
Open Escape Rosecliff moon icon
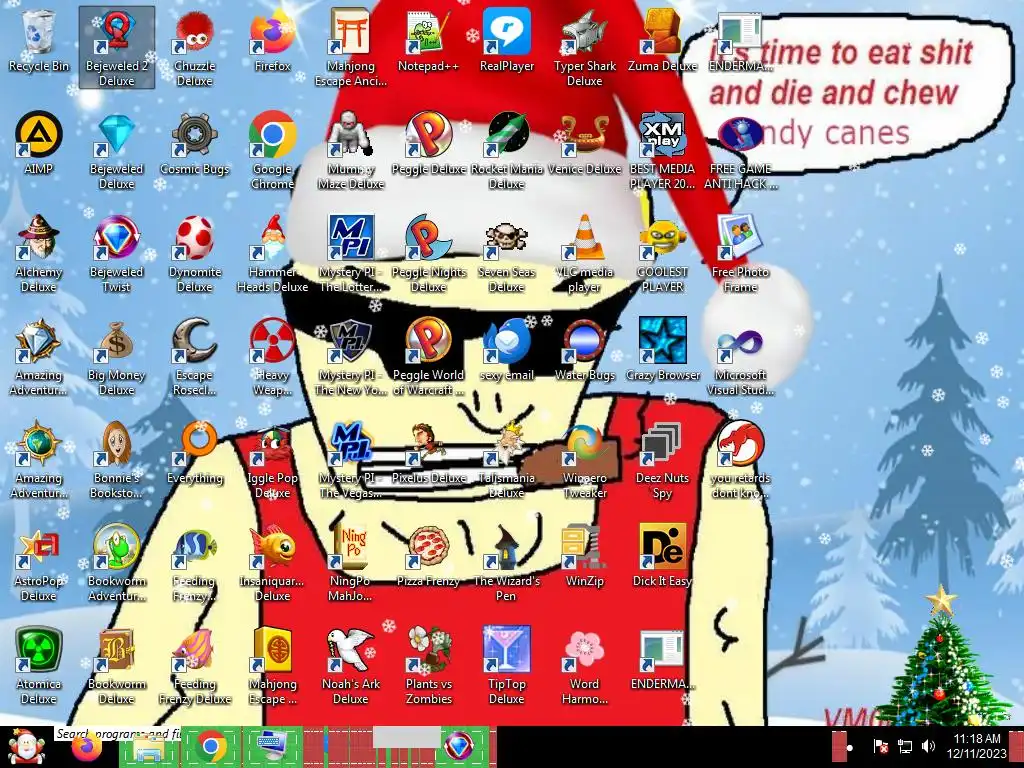(x=195, y=357)
